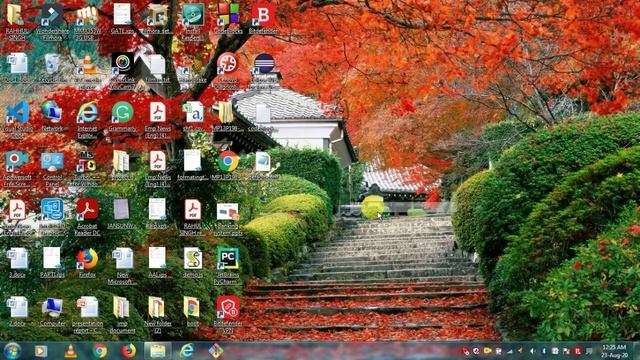Open the taskbar clock showing 12:25 AM

coord(614,351)
